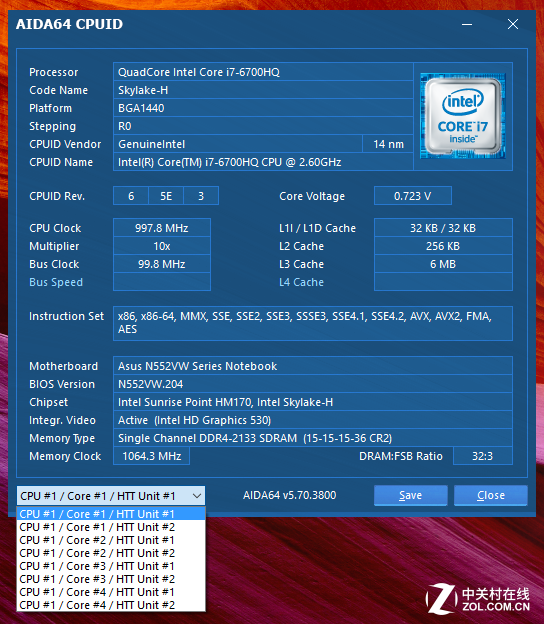544x624 pixels.
Task: Click the Close button
Action: (x=491, y=495)
